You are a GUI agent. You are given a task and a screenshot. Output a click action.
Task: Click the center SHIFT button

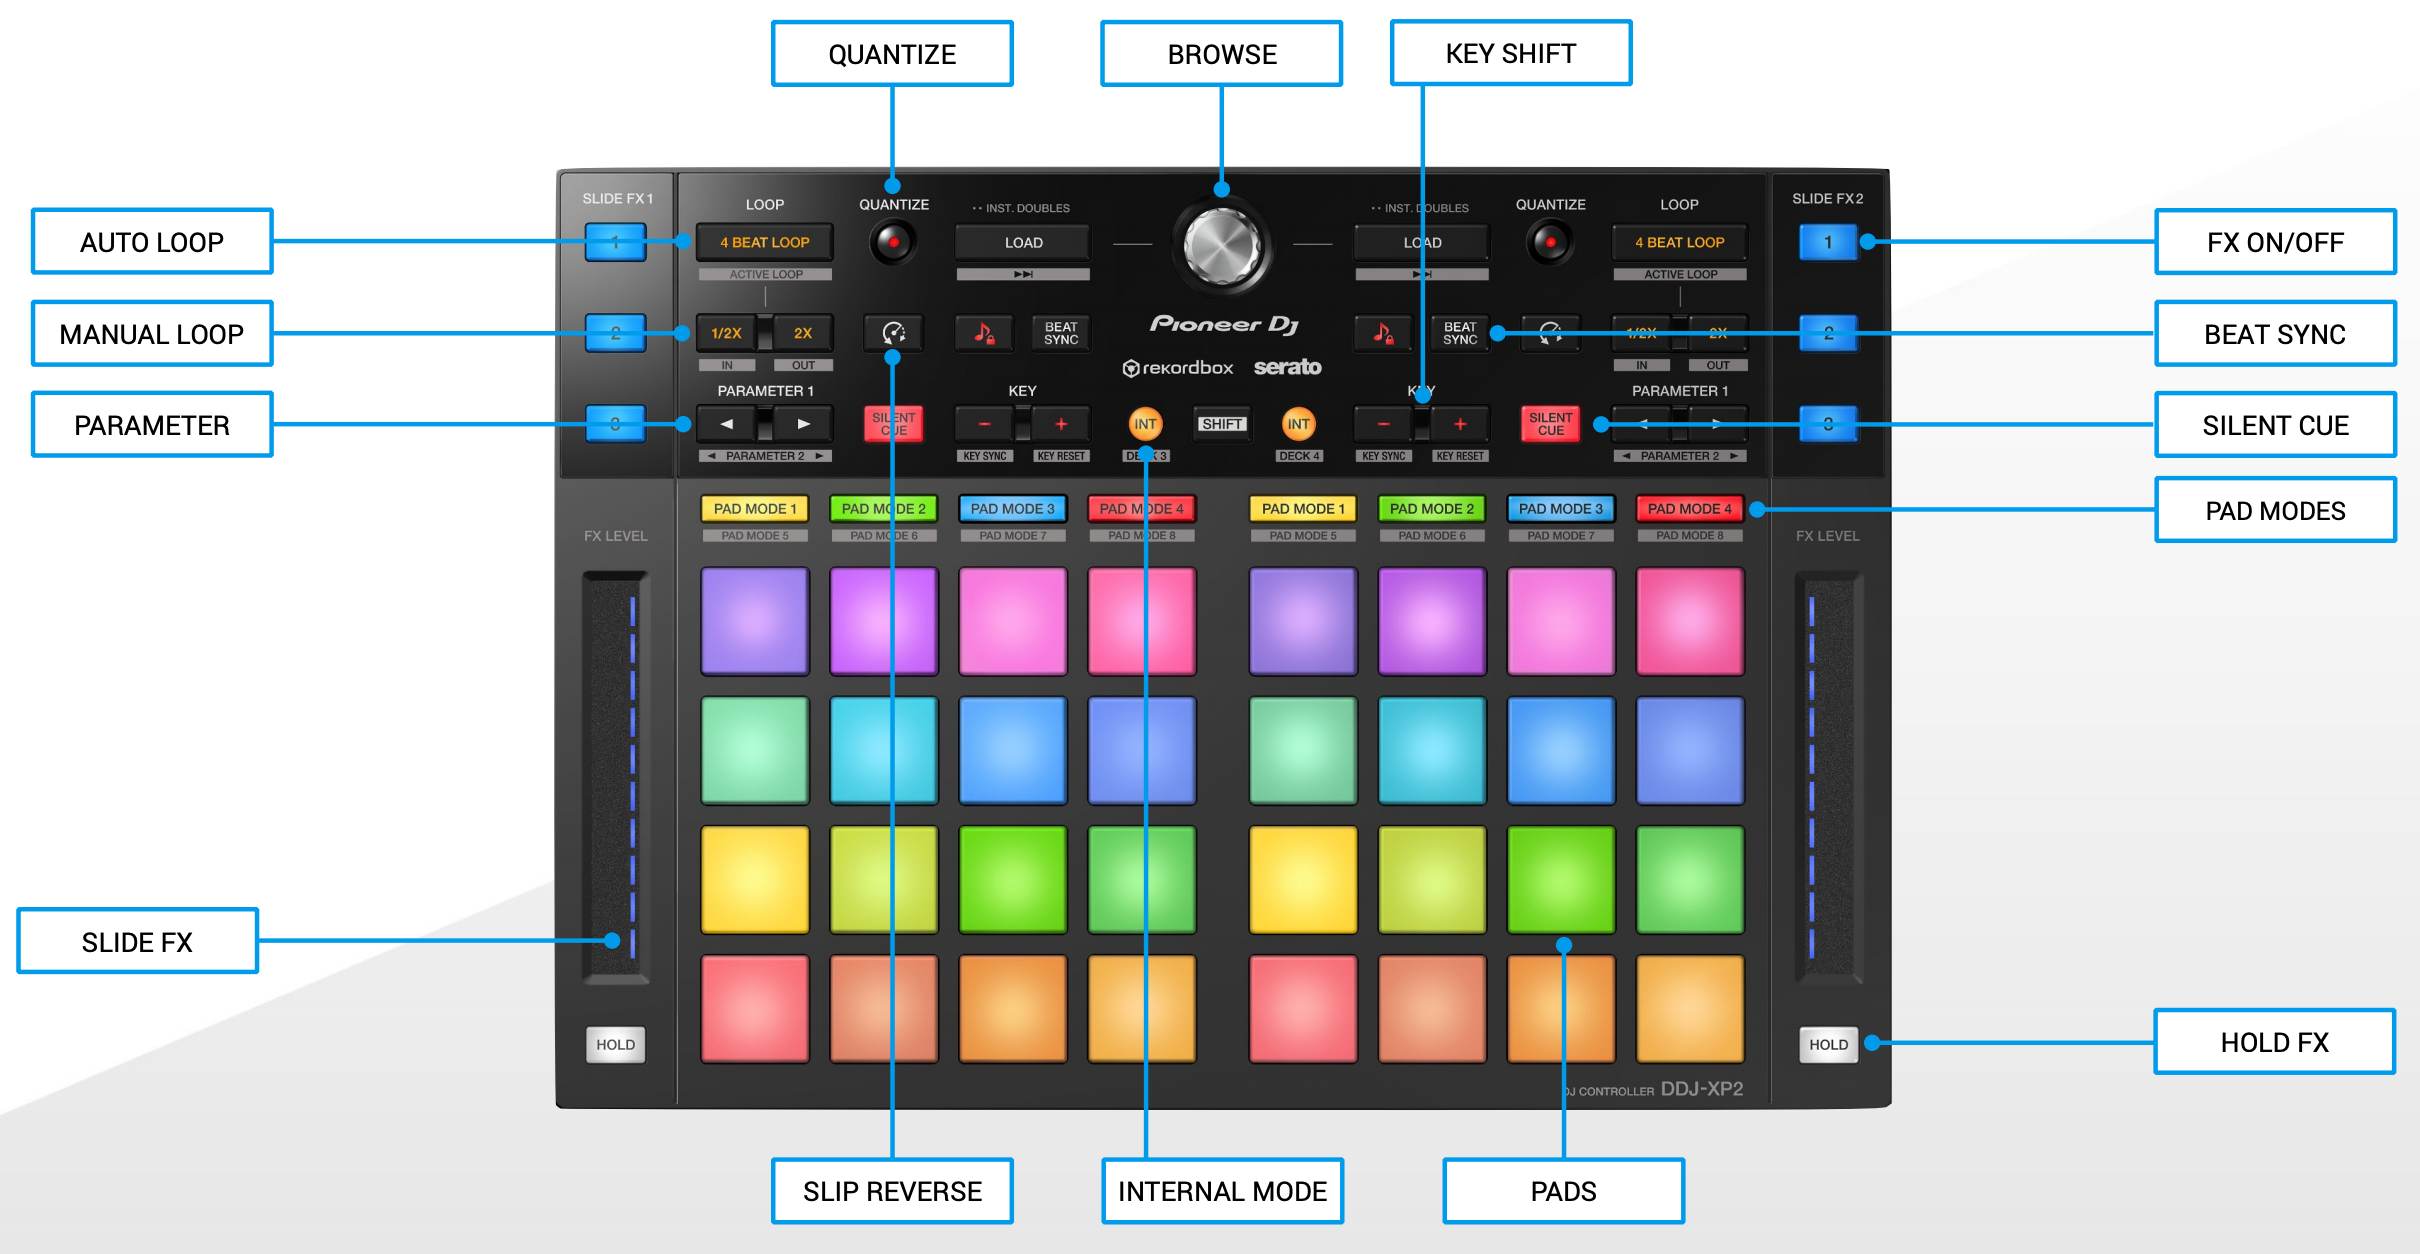coord(1222,424)
